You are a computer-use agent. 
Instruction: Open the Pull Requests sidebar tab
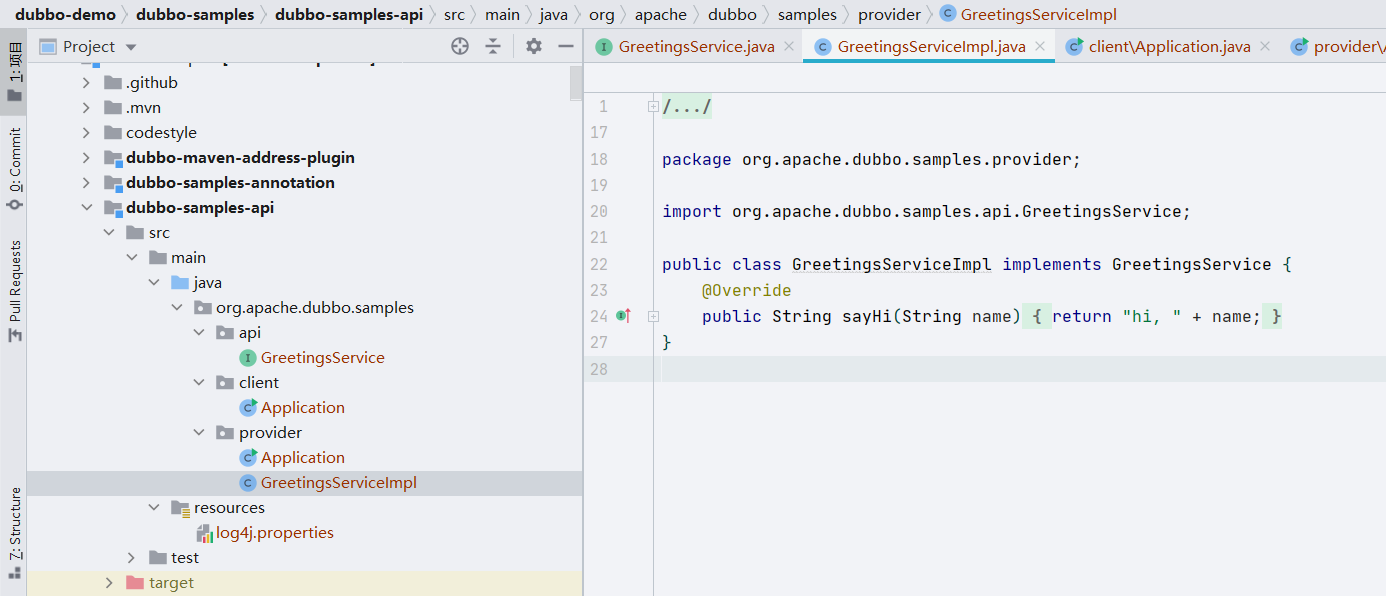tap(14, 292)
